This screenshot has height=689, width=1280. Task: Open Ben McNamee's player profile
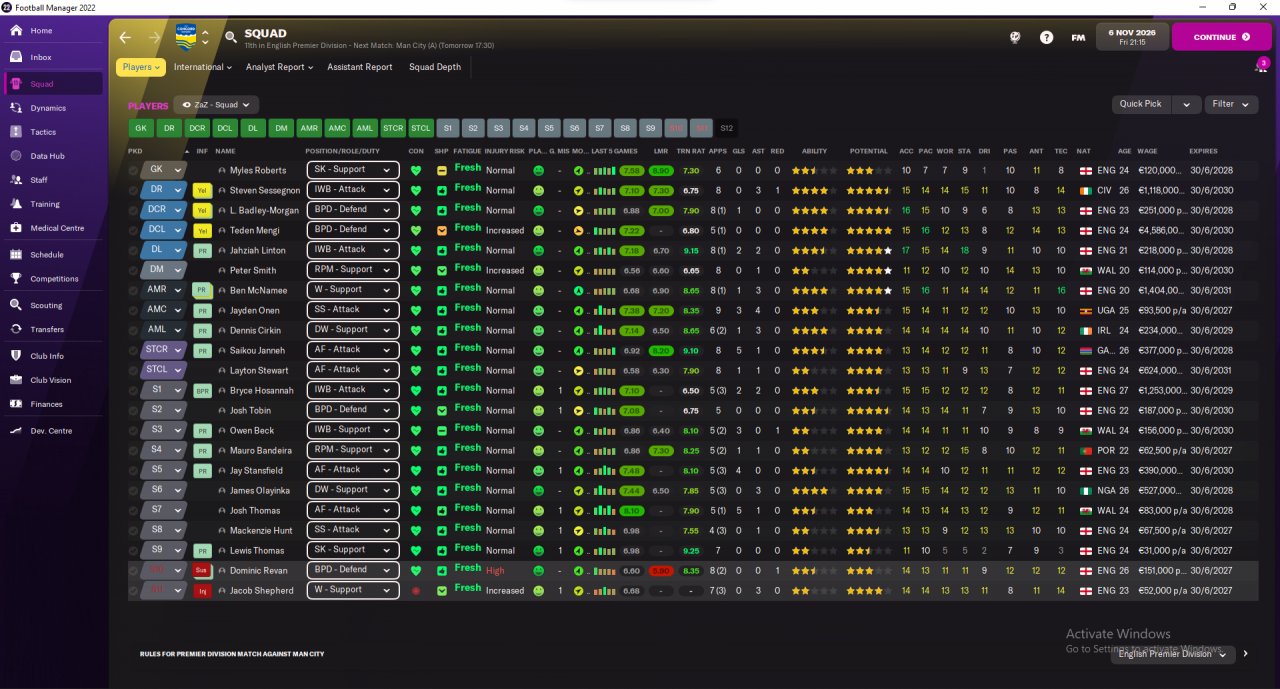(x=258, y=290)
